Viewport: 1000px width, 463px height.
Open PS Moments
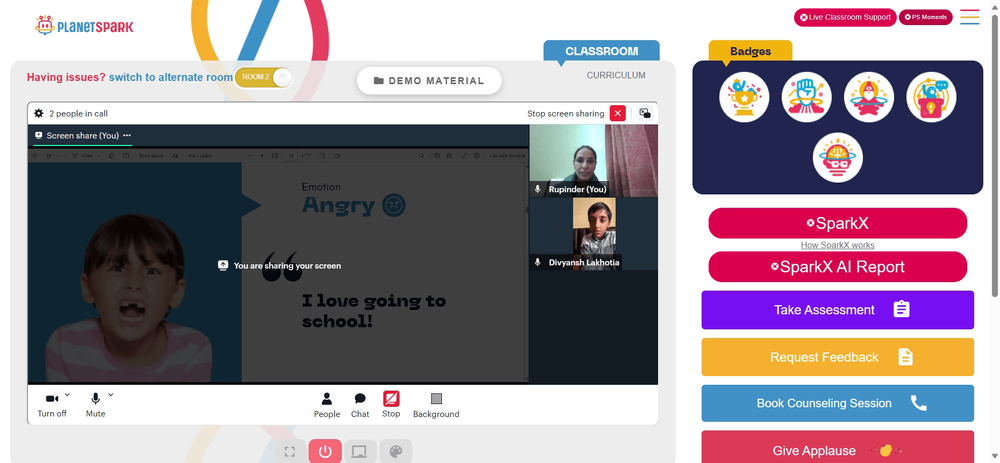coord(925,17)
